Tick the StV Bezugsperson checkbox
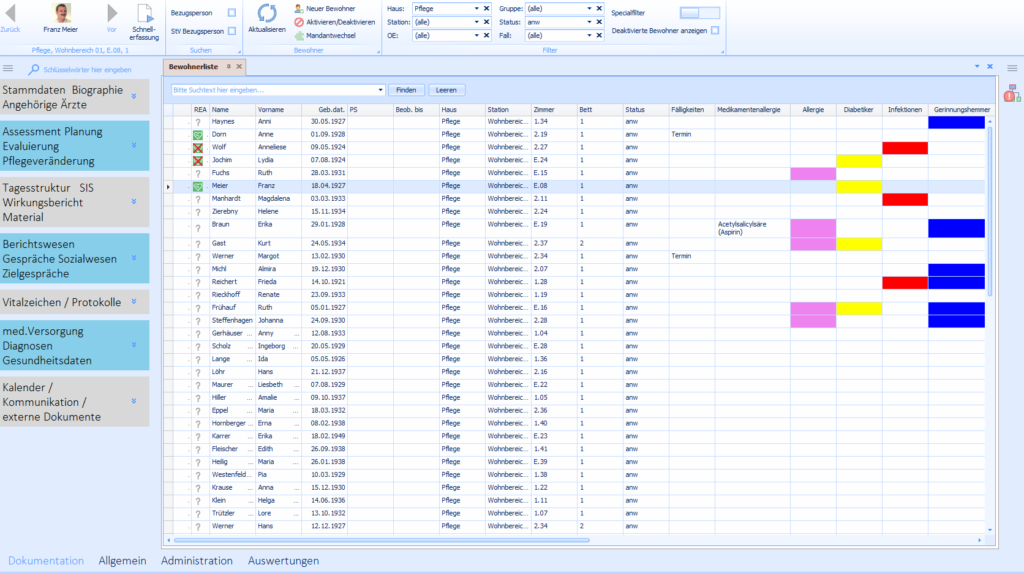Image resolution: width=1024 pixels, height=573 pixels. (232, 31)
